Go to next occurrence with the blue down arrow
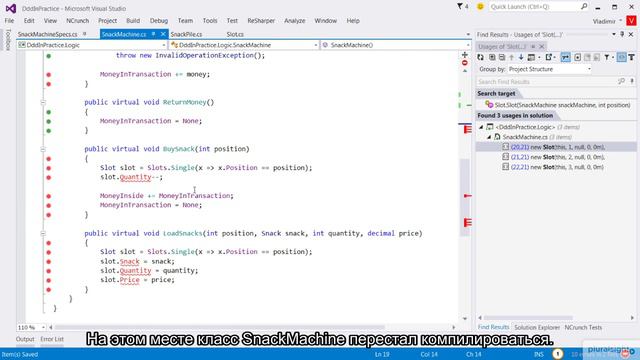This screenshot has width=640, height=360. point(521,58)
